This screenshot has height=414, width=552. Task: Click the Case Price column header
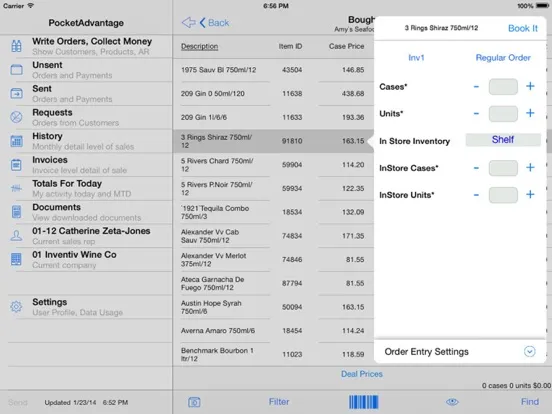coord(346,46)
